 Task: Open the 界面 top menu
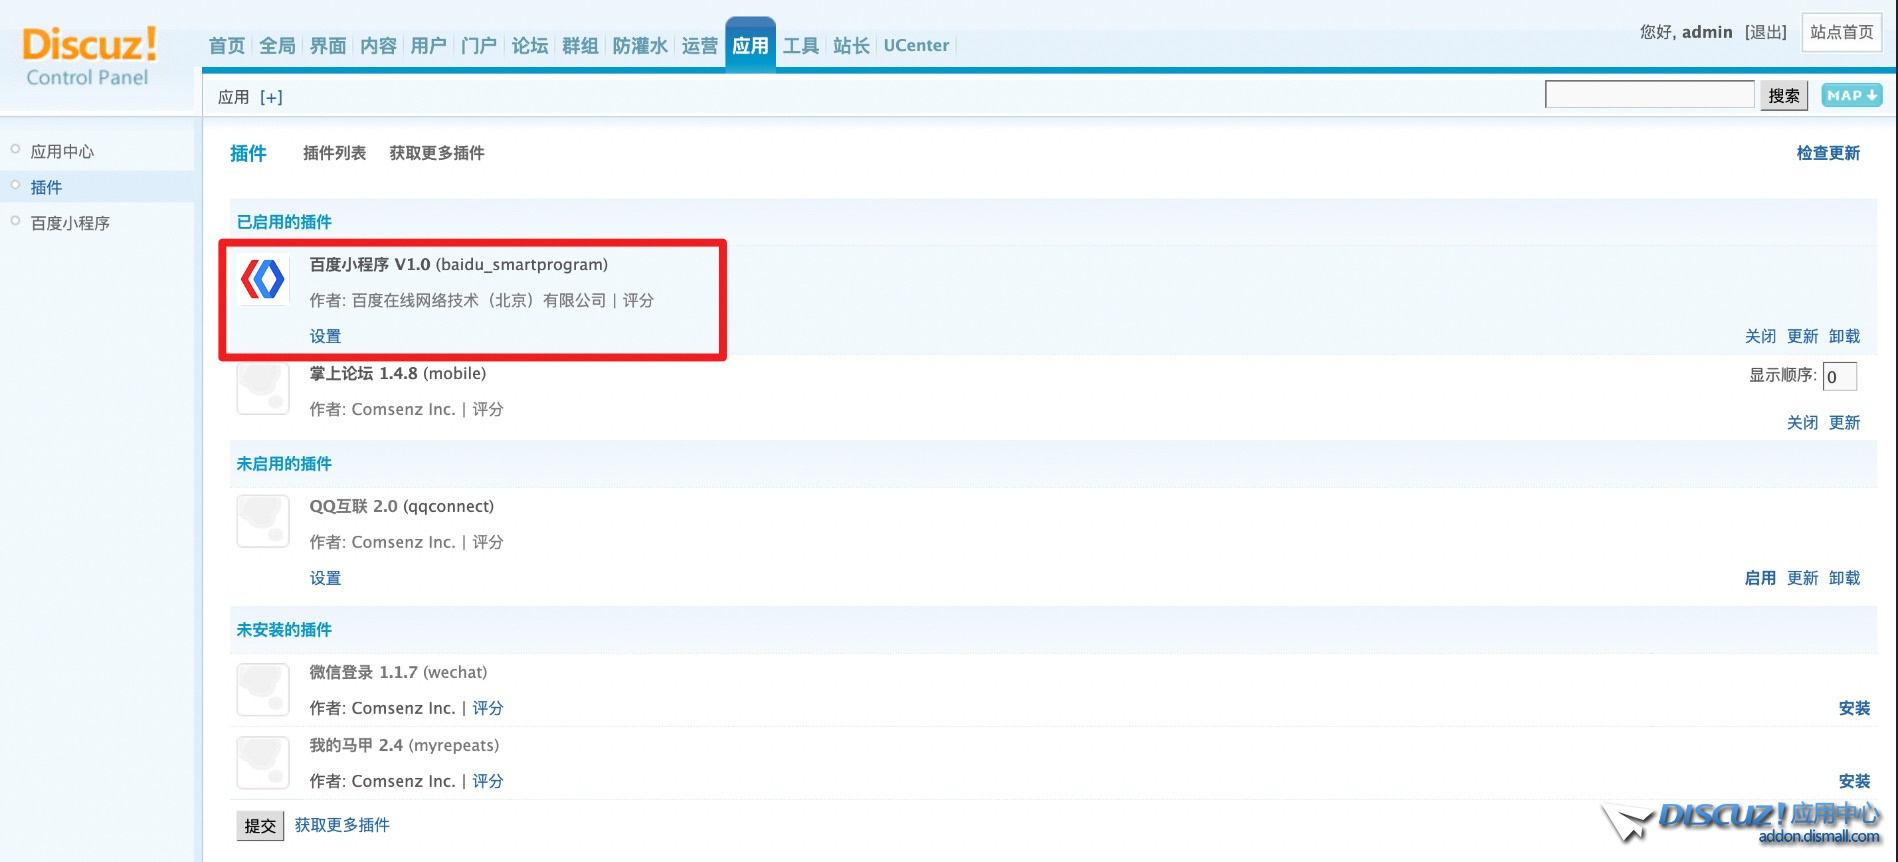click(328, 46)
